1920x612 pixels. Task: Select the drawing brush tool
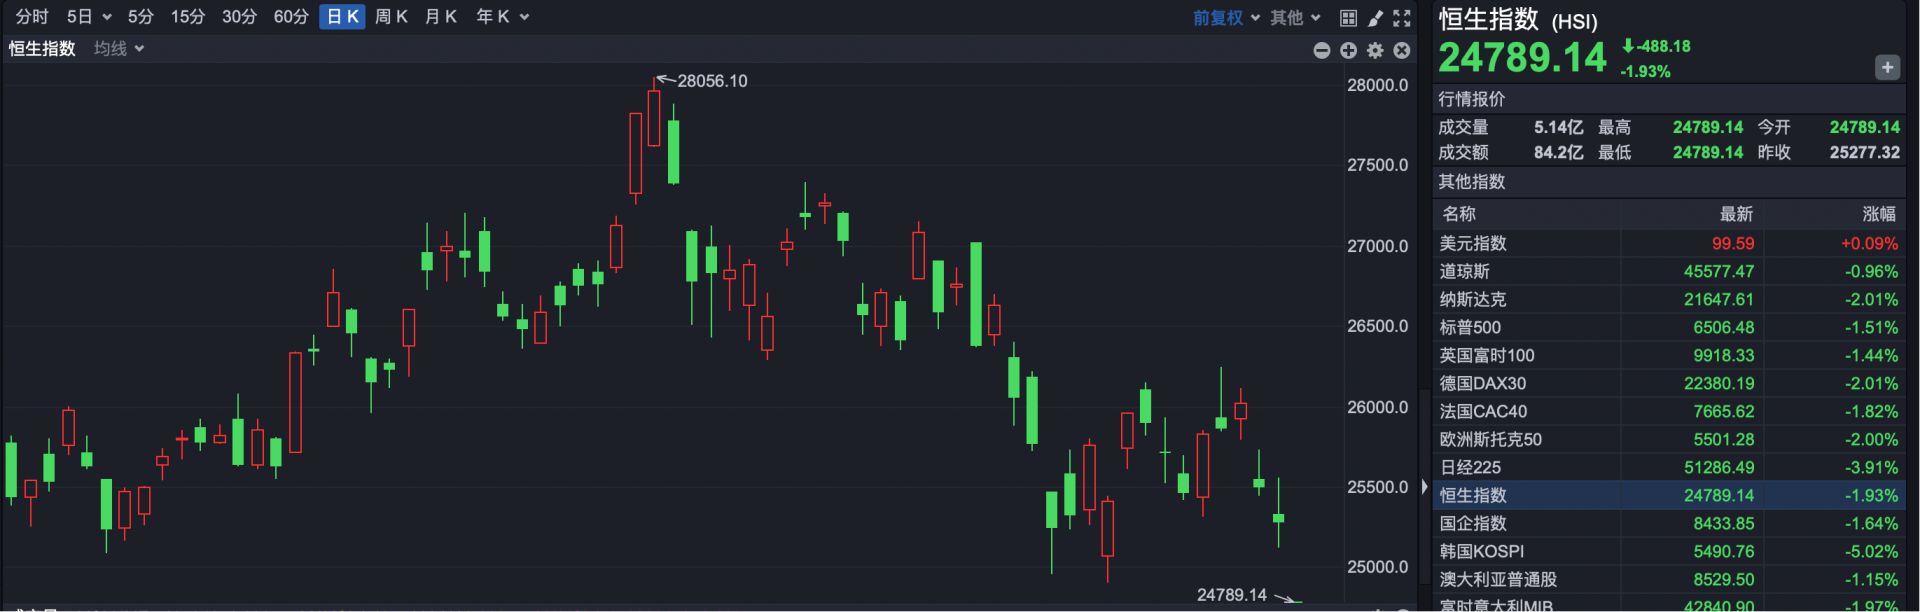1375,18
